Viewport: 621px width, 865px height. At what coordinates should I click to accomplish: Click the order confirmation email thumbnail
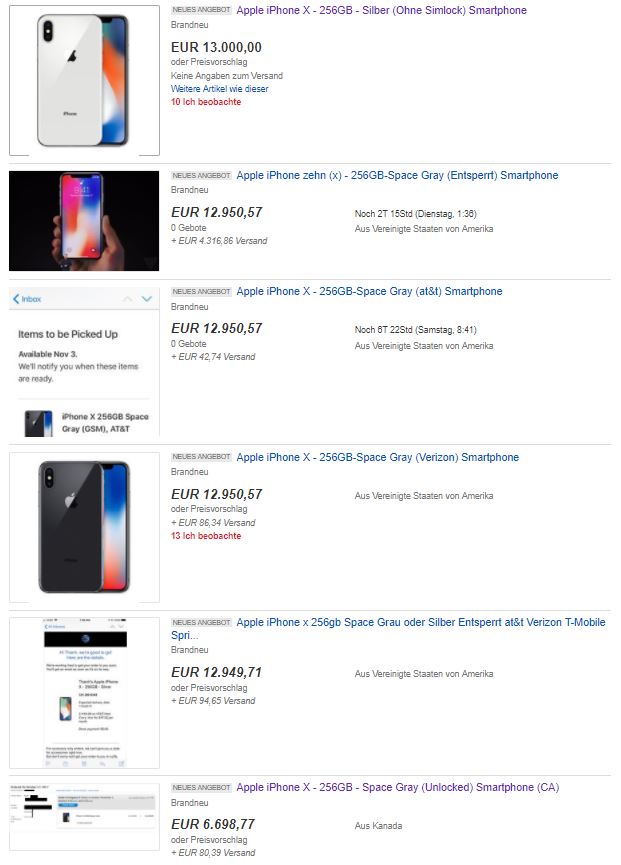click(84, 693)
